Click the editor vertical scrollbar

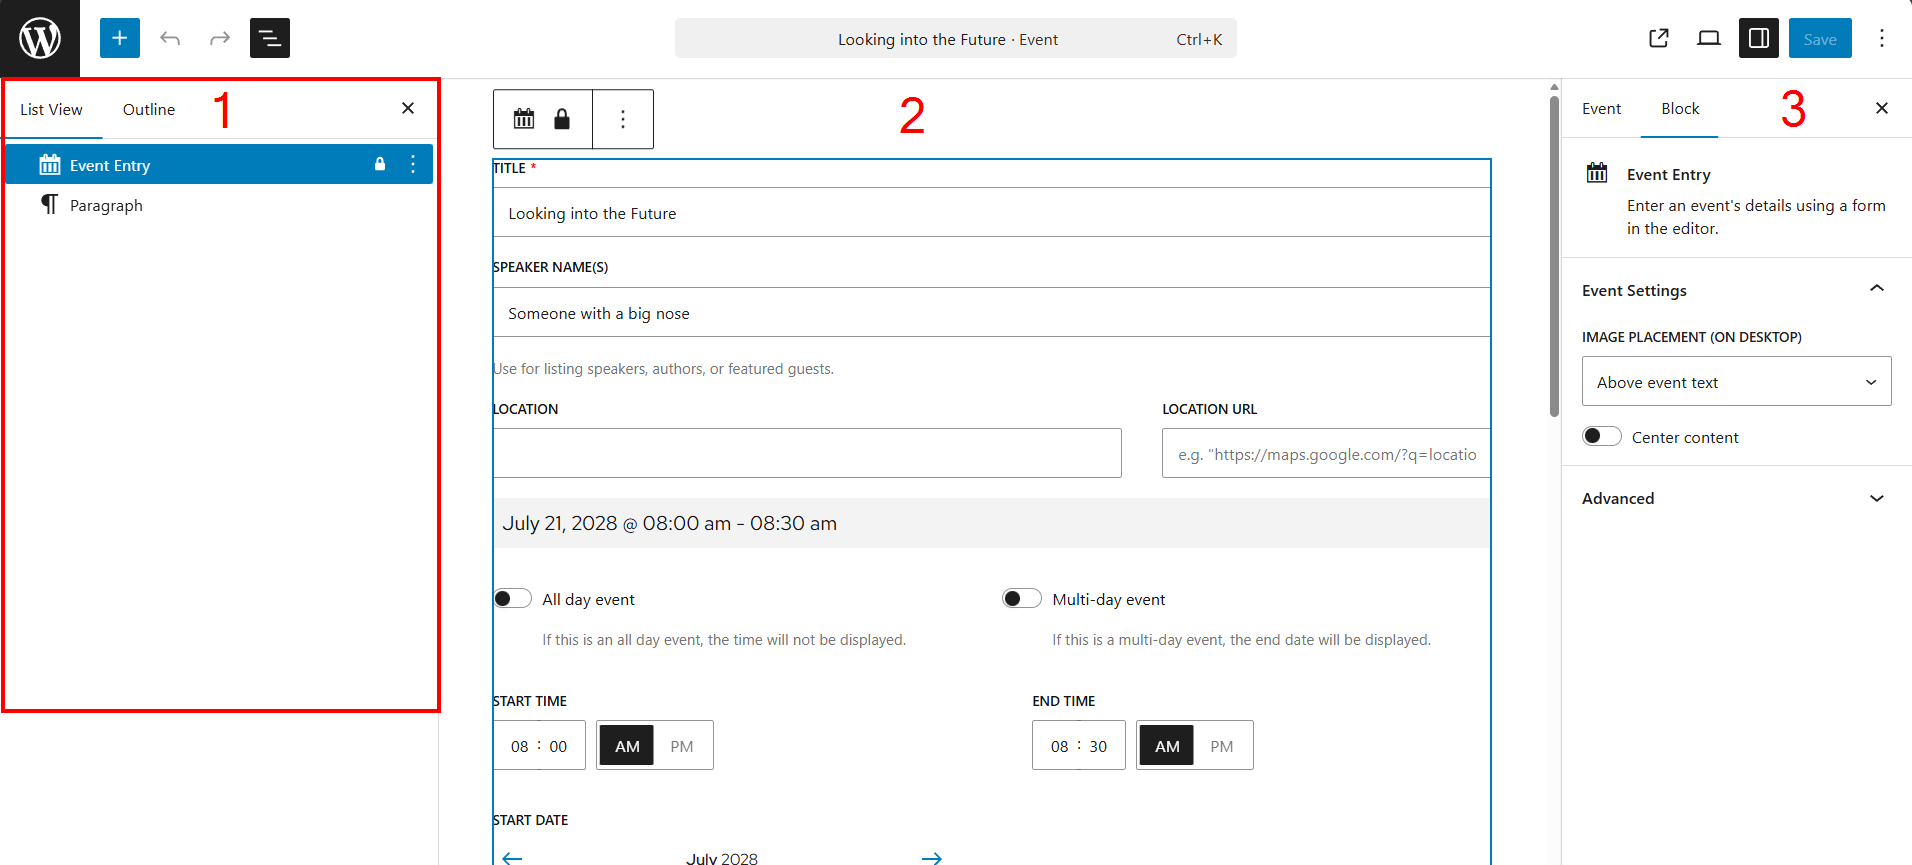click(1554, 256)
